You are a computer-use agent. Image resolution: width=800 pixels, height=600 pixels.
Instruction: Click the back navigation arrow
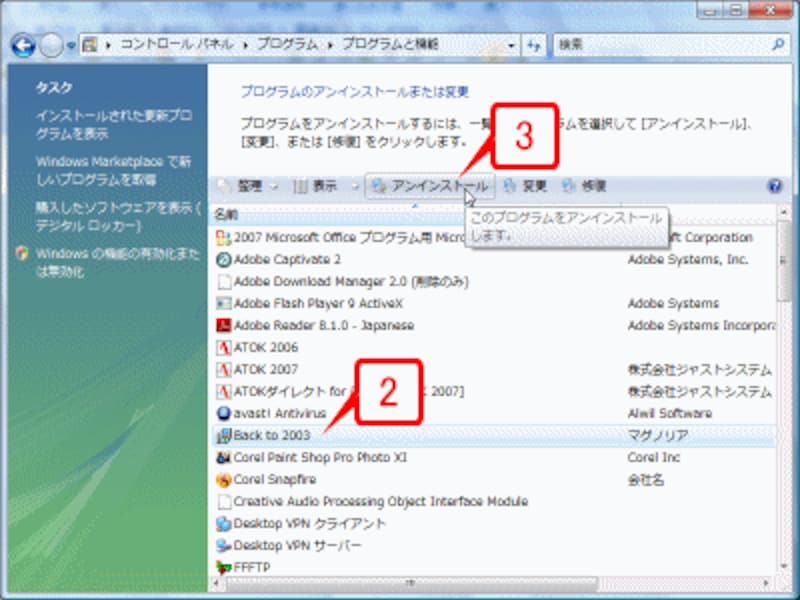[22, 44]
